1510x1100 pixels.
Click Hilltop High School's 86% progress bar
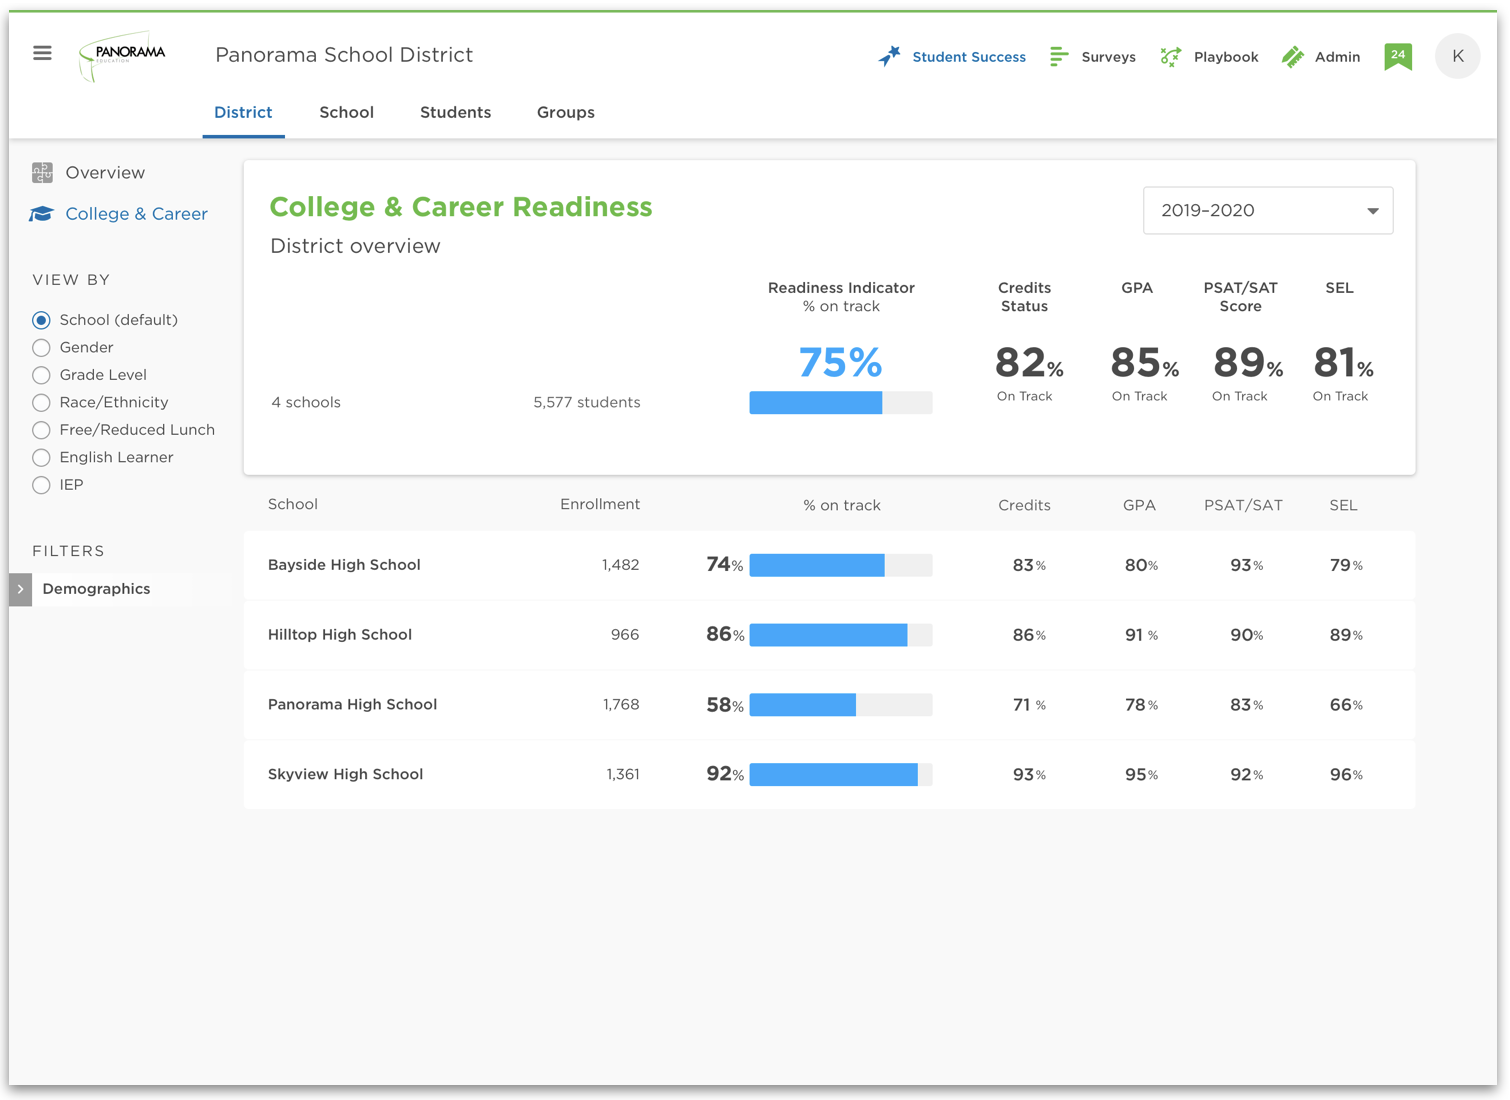pos(841,635)
